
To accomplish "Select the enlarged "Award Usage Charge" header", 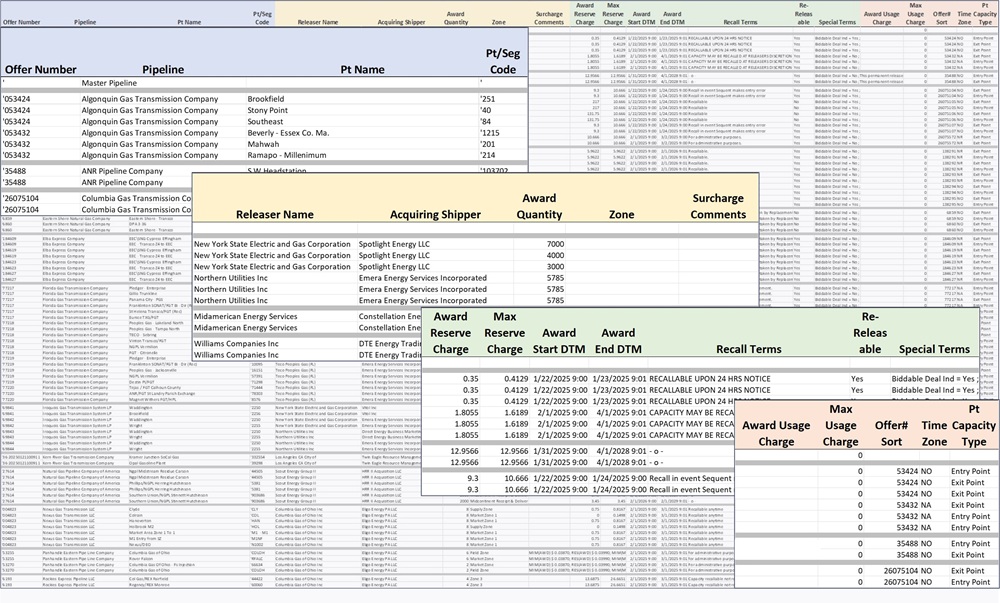I will click(776, 434).
